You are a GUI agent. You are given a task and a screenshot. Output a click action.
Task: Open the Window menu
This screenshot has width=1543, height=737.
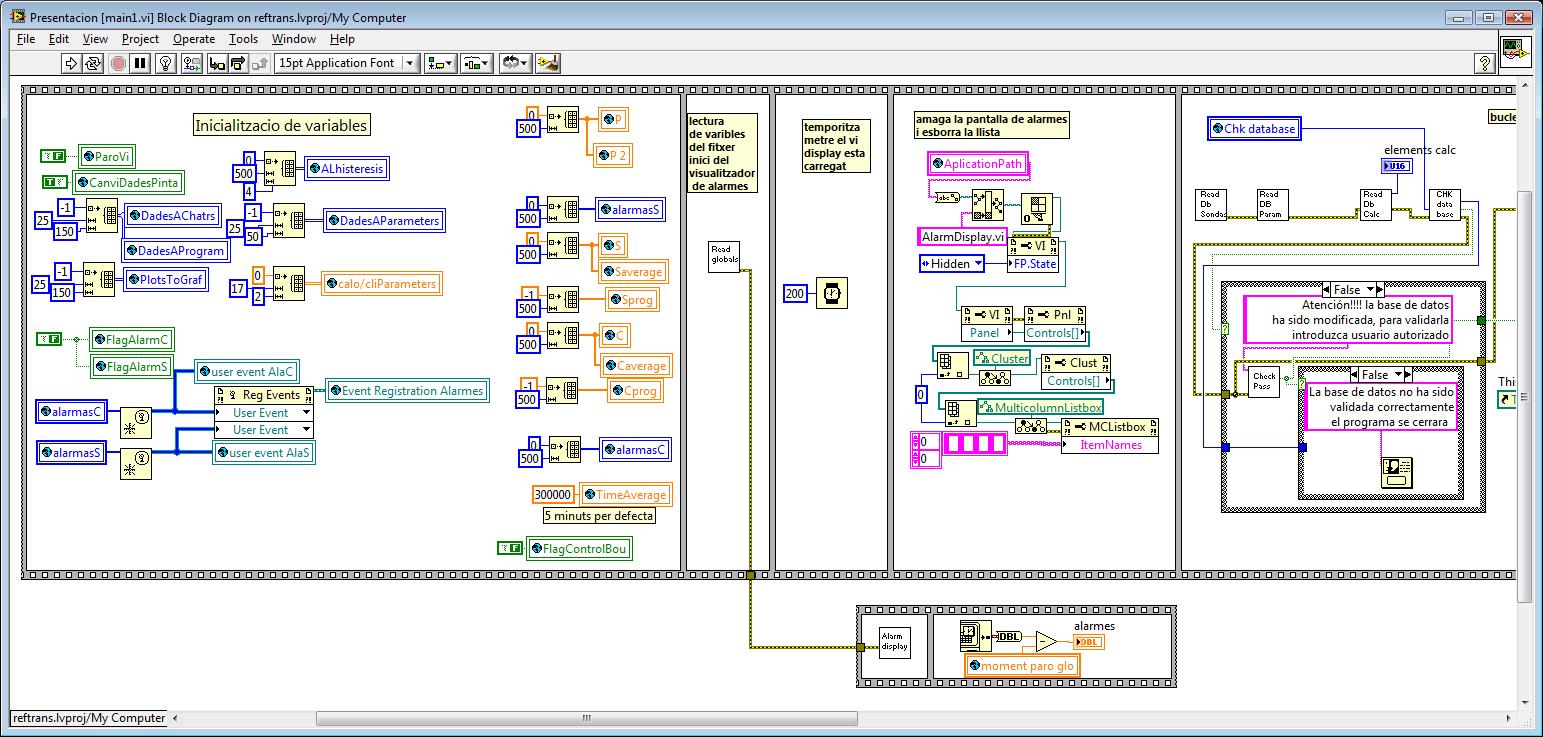click(x=294, y=39)
